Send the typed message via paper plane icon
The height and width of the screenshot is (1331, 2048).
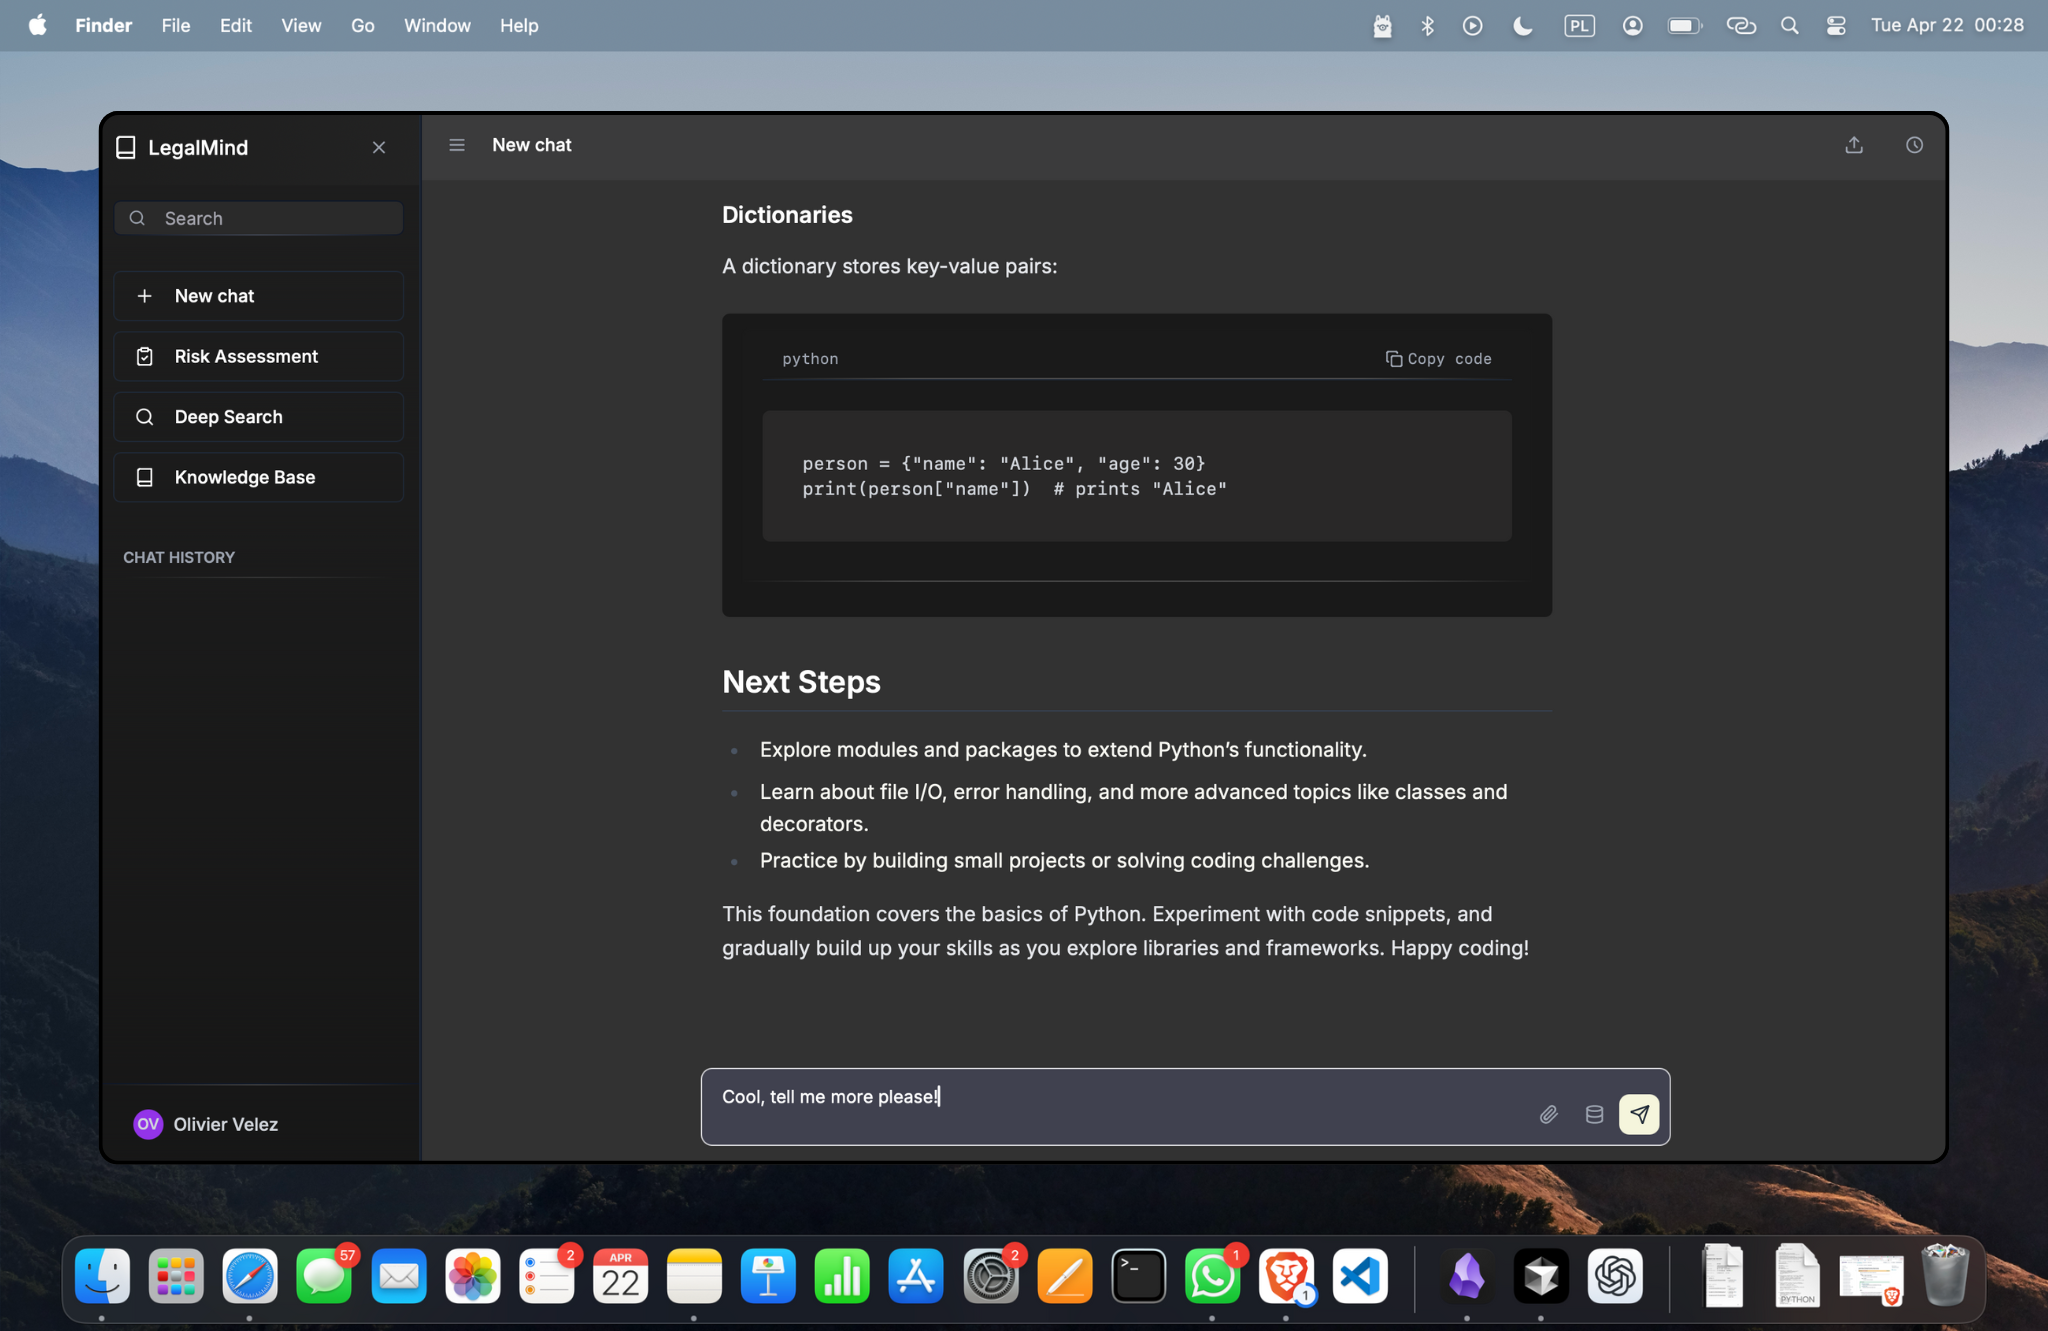click(x=1638, y=1113)
